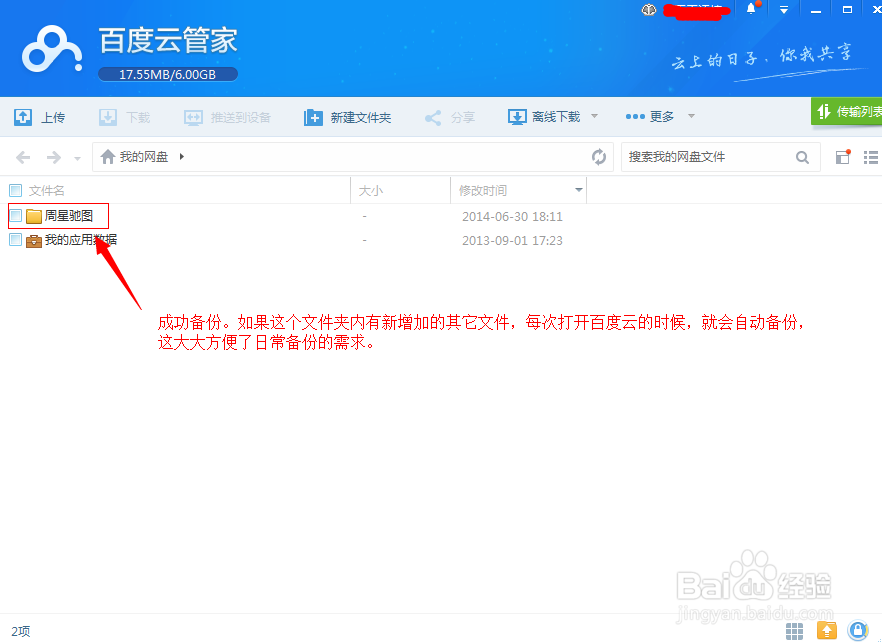Toggle the select-all checkbox next to 文件名
The height and width of the screenshot is (644, 882).
click(16, 190)
